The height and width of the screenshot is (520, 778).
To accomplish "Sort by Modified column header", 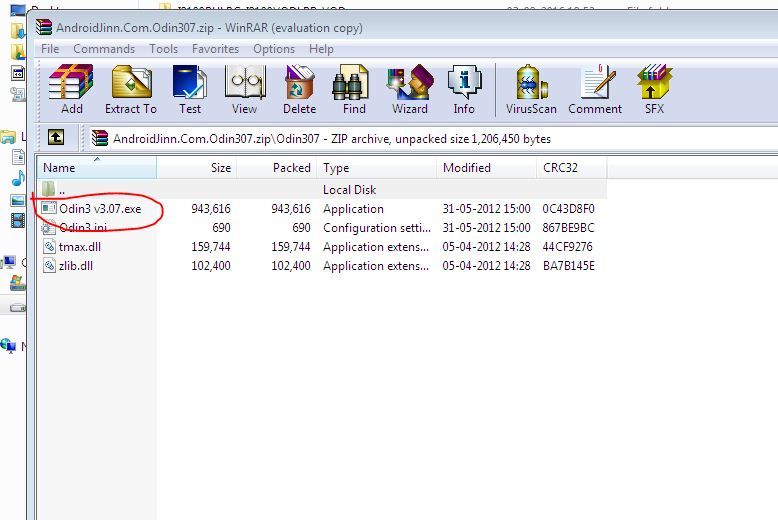I will point(487,168).
